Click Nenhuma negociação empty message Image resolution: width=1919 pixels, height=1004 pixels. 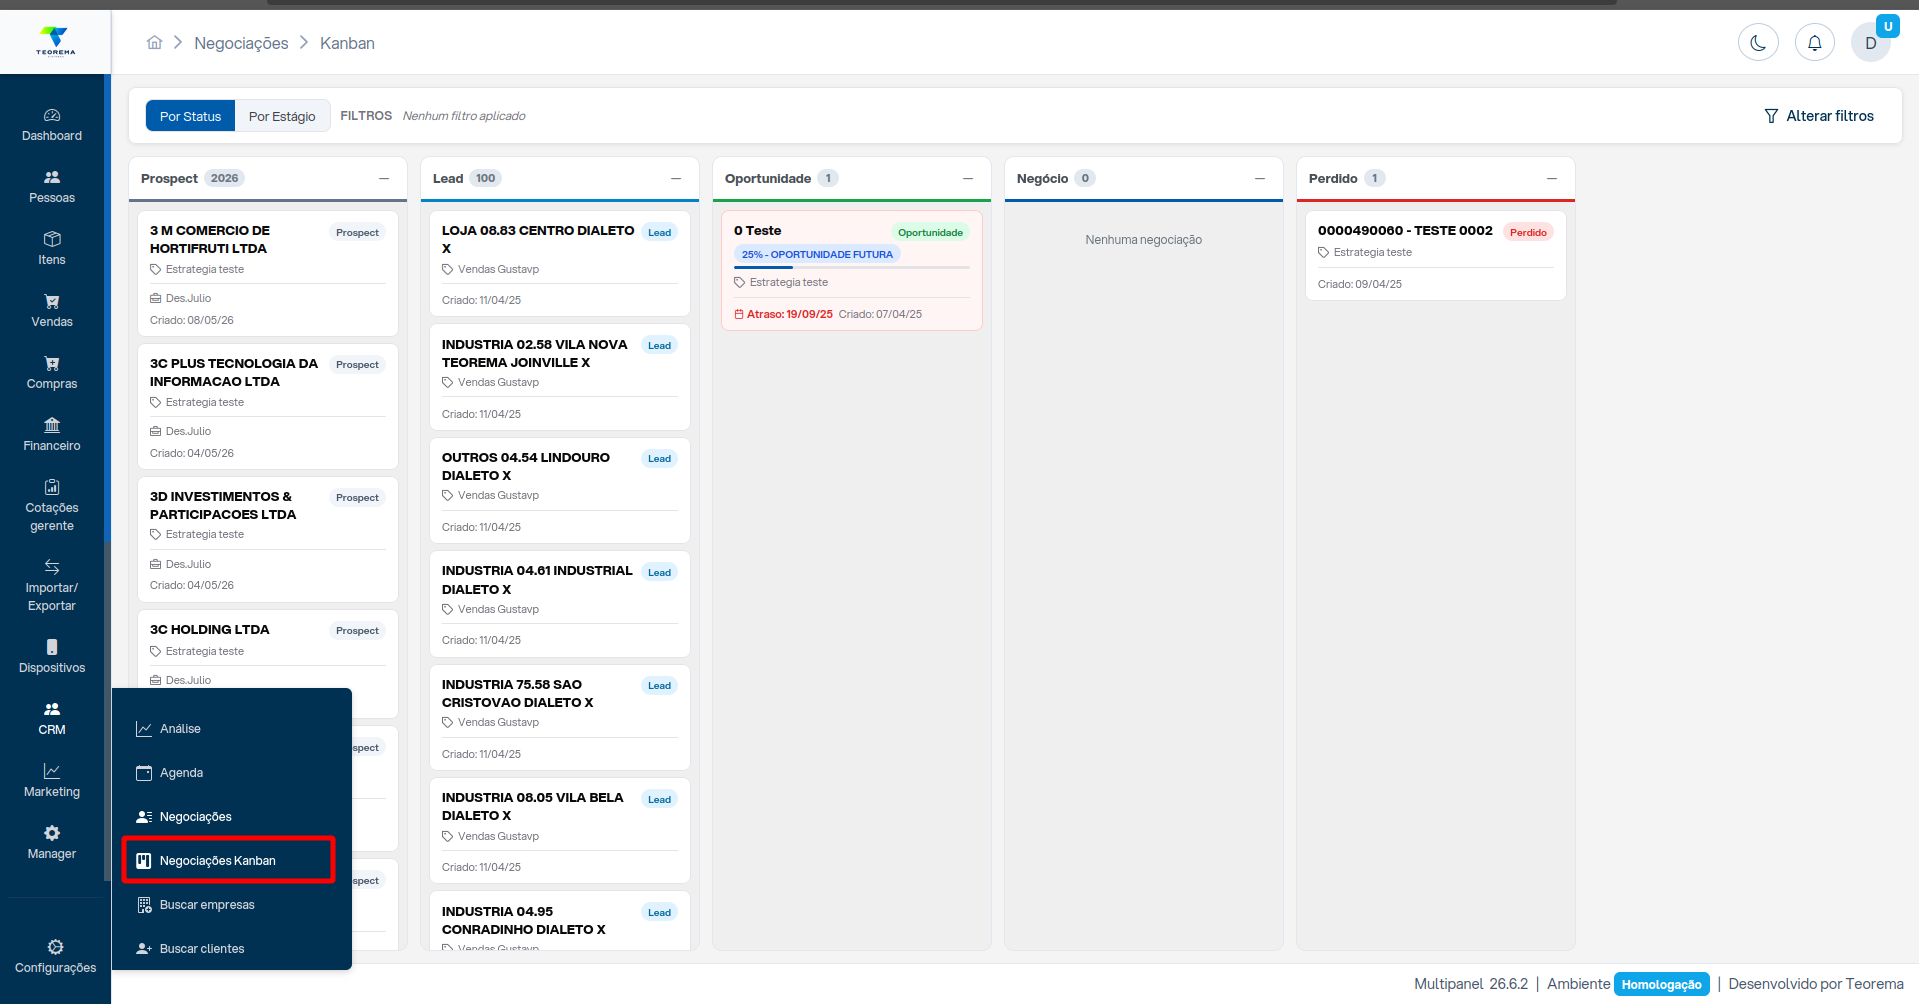coord(1144,240)
